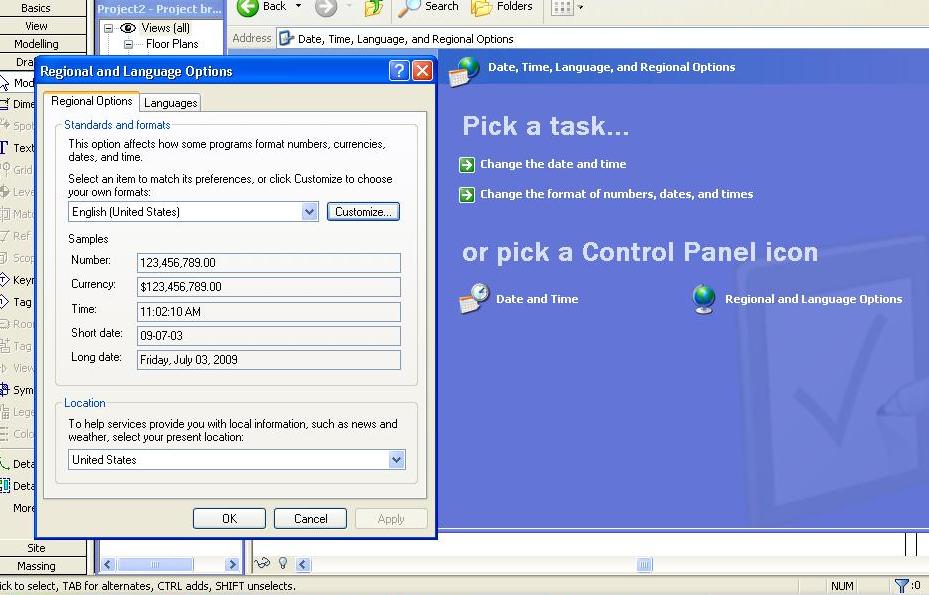This screenshot has width=929, height=595.
Task: Open Regional and Language Options Control Panel link
Action: pyautogui.click(x=813, y=299)
